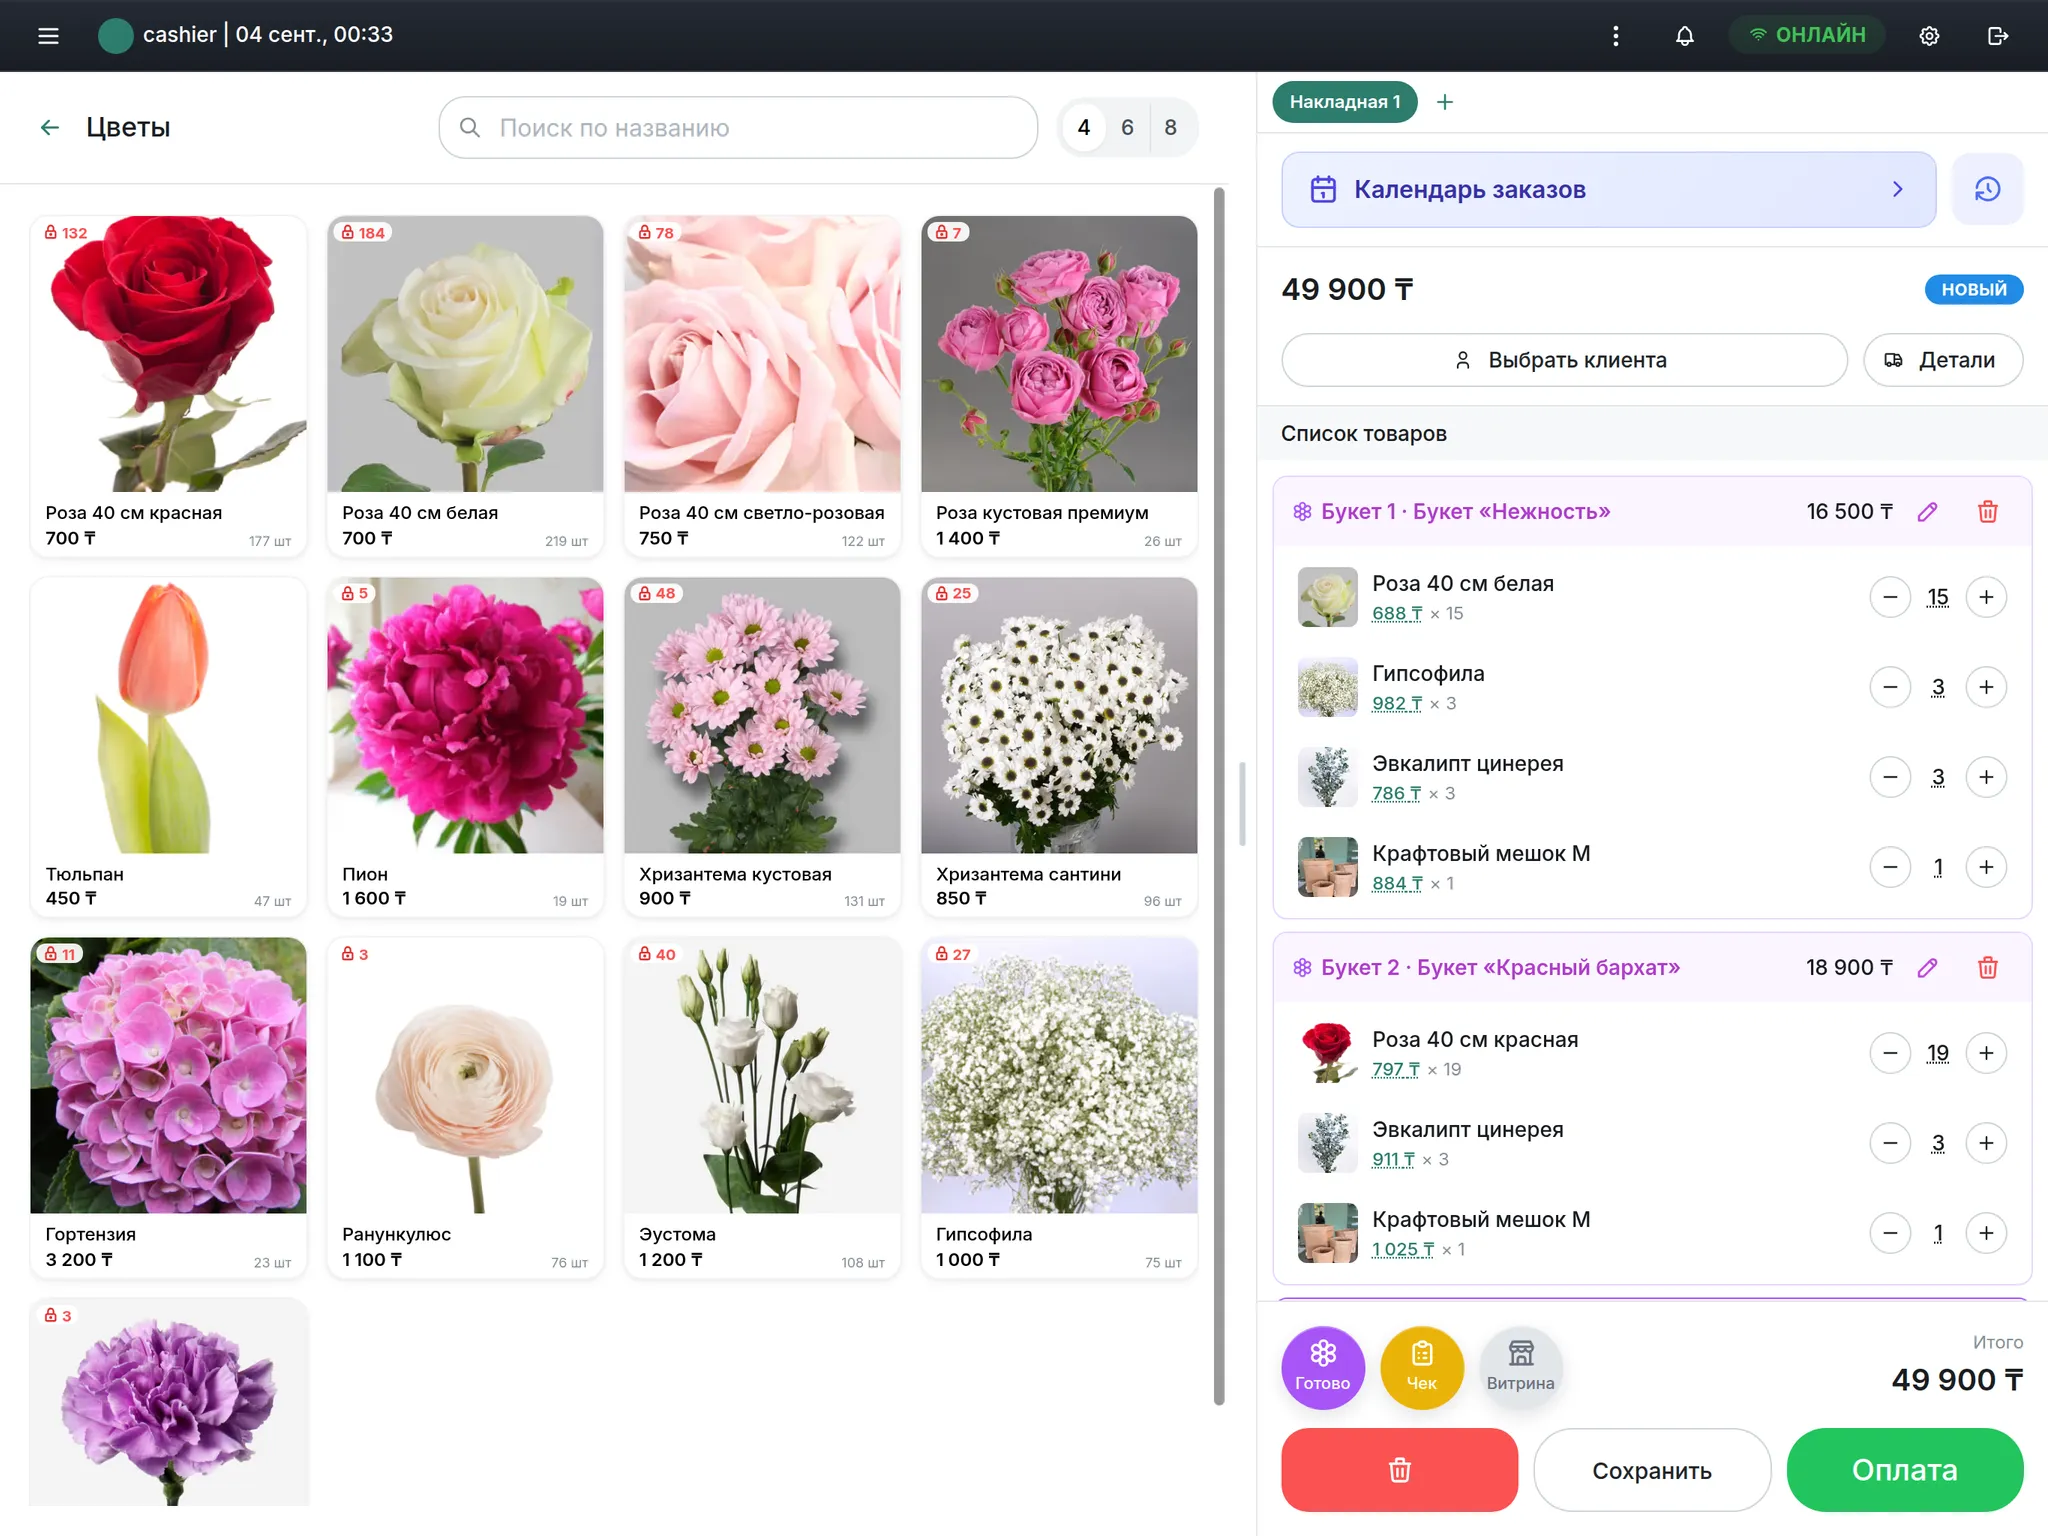This screenshot has height=1536, width=2048.
Task: Expand Календарь заказов panel
Action: pos(1608,189)
